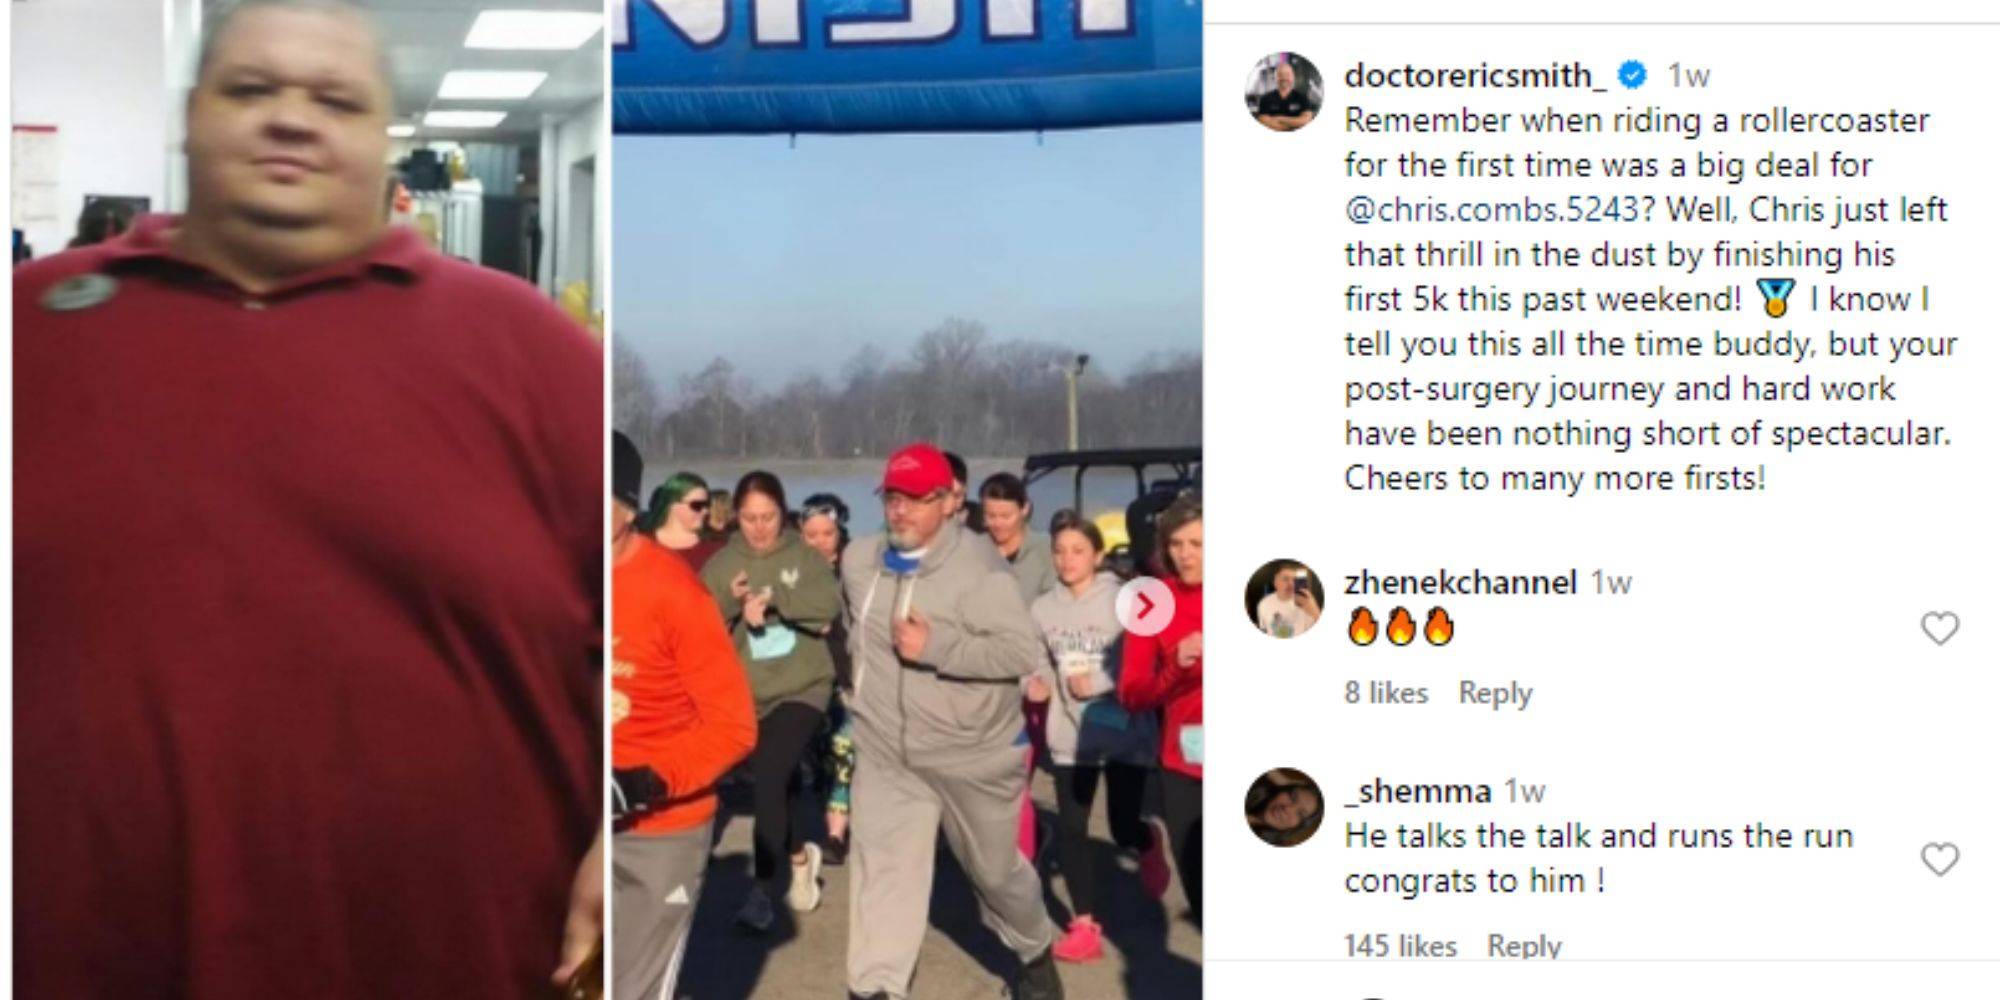The image size is (2000, 1000).
Task: Open _shemma profile avatar
Action: [1284, 807]
